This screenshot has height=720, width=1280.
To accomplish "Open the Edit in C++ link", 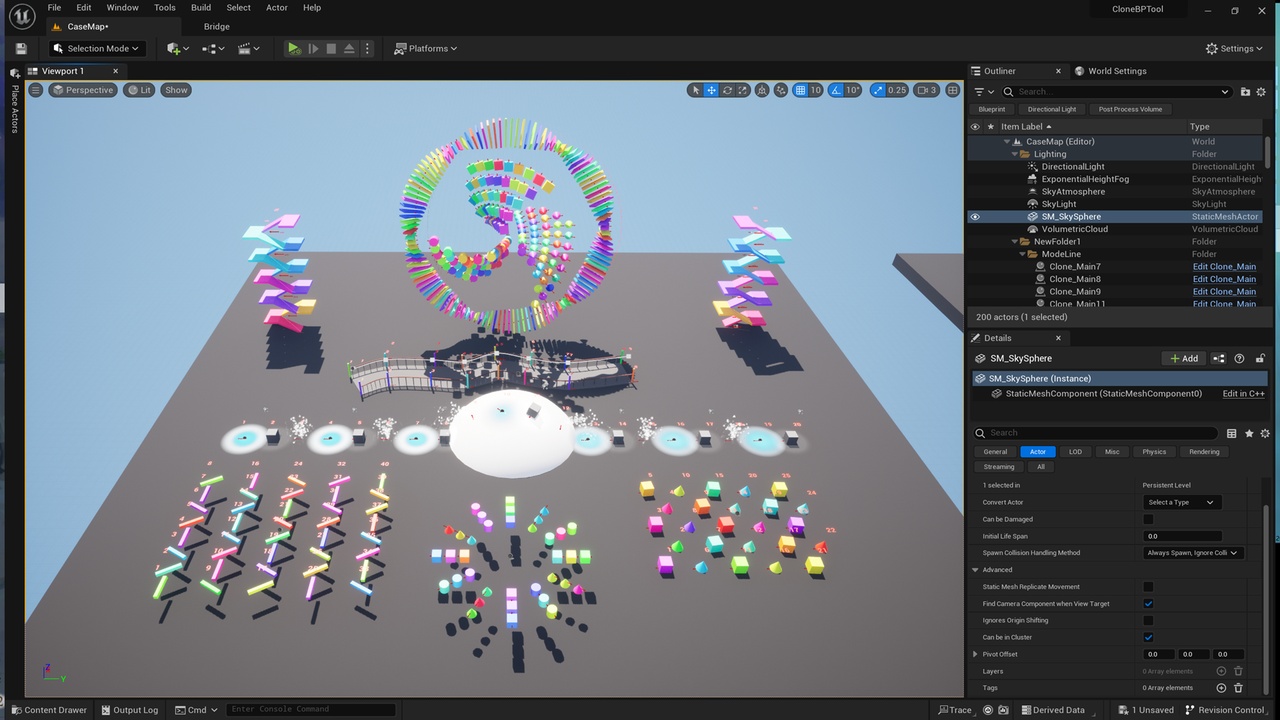I will pos(1243,394).
